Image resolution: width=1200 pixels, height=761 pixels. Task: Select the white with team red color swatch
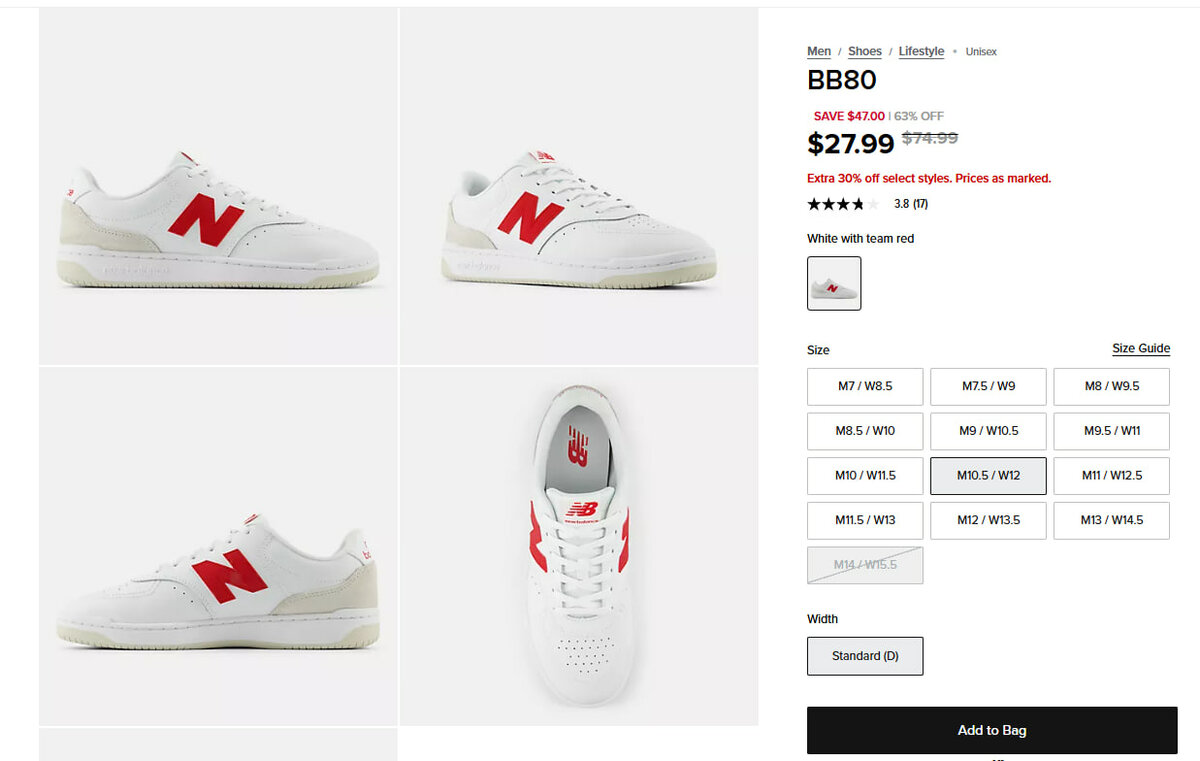click(834, 283)
